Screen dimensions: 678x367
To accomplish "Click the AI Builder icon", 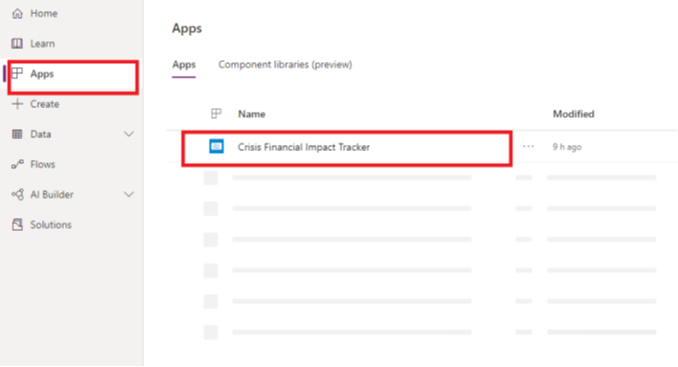I will coord(17,195).
